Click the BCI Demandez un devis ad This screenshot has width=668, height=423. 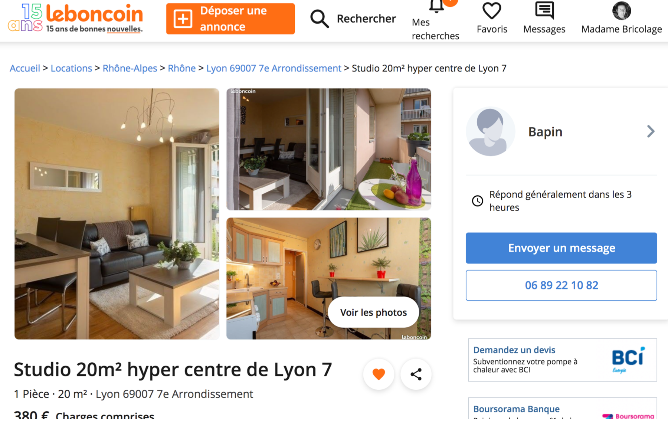pos(562,360)
